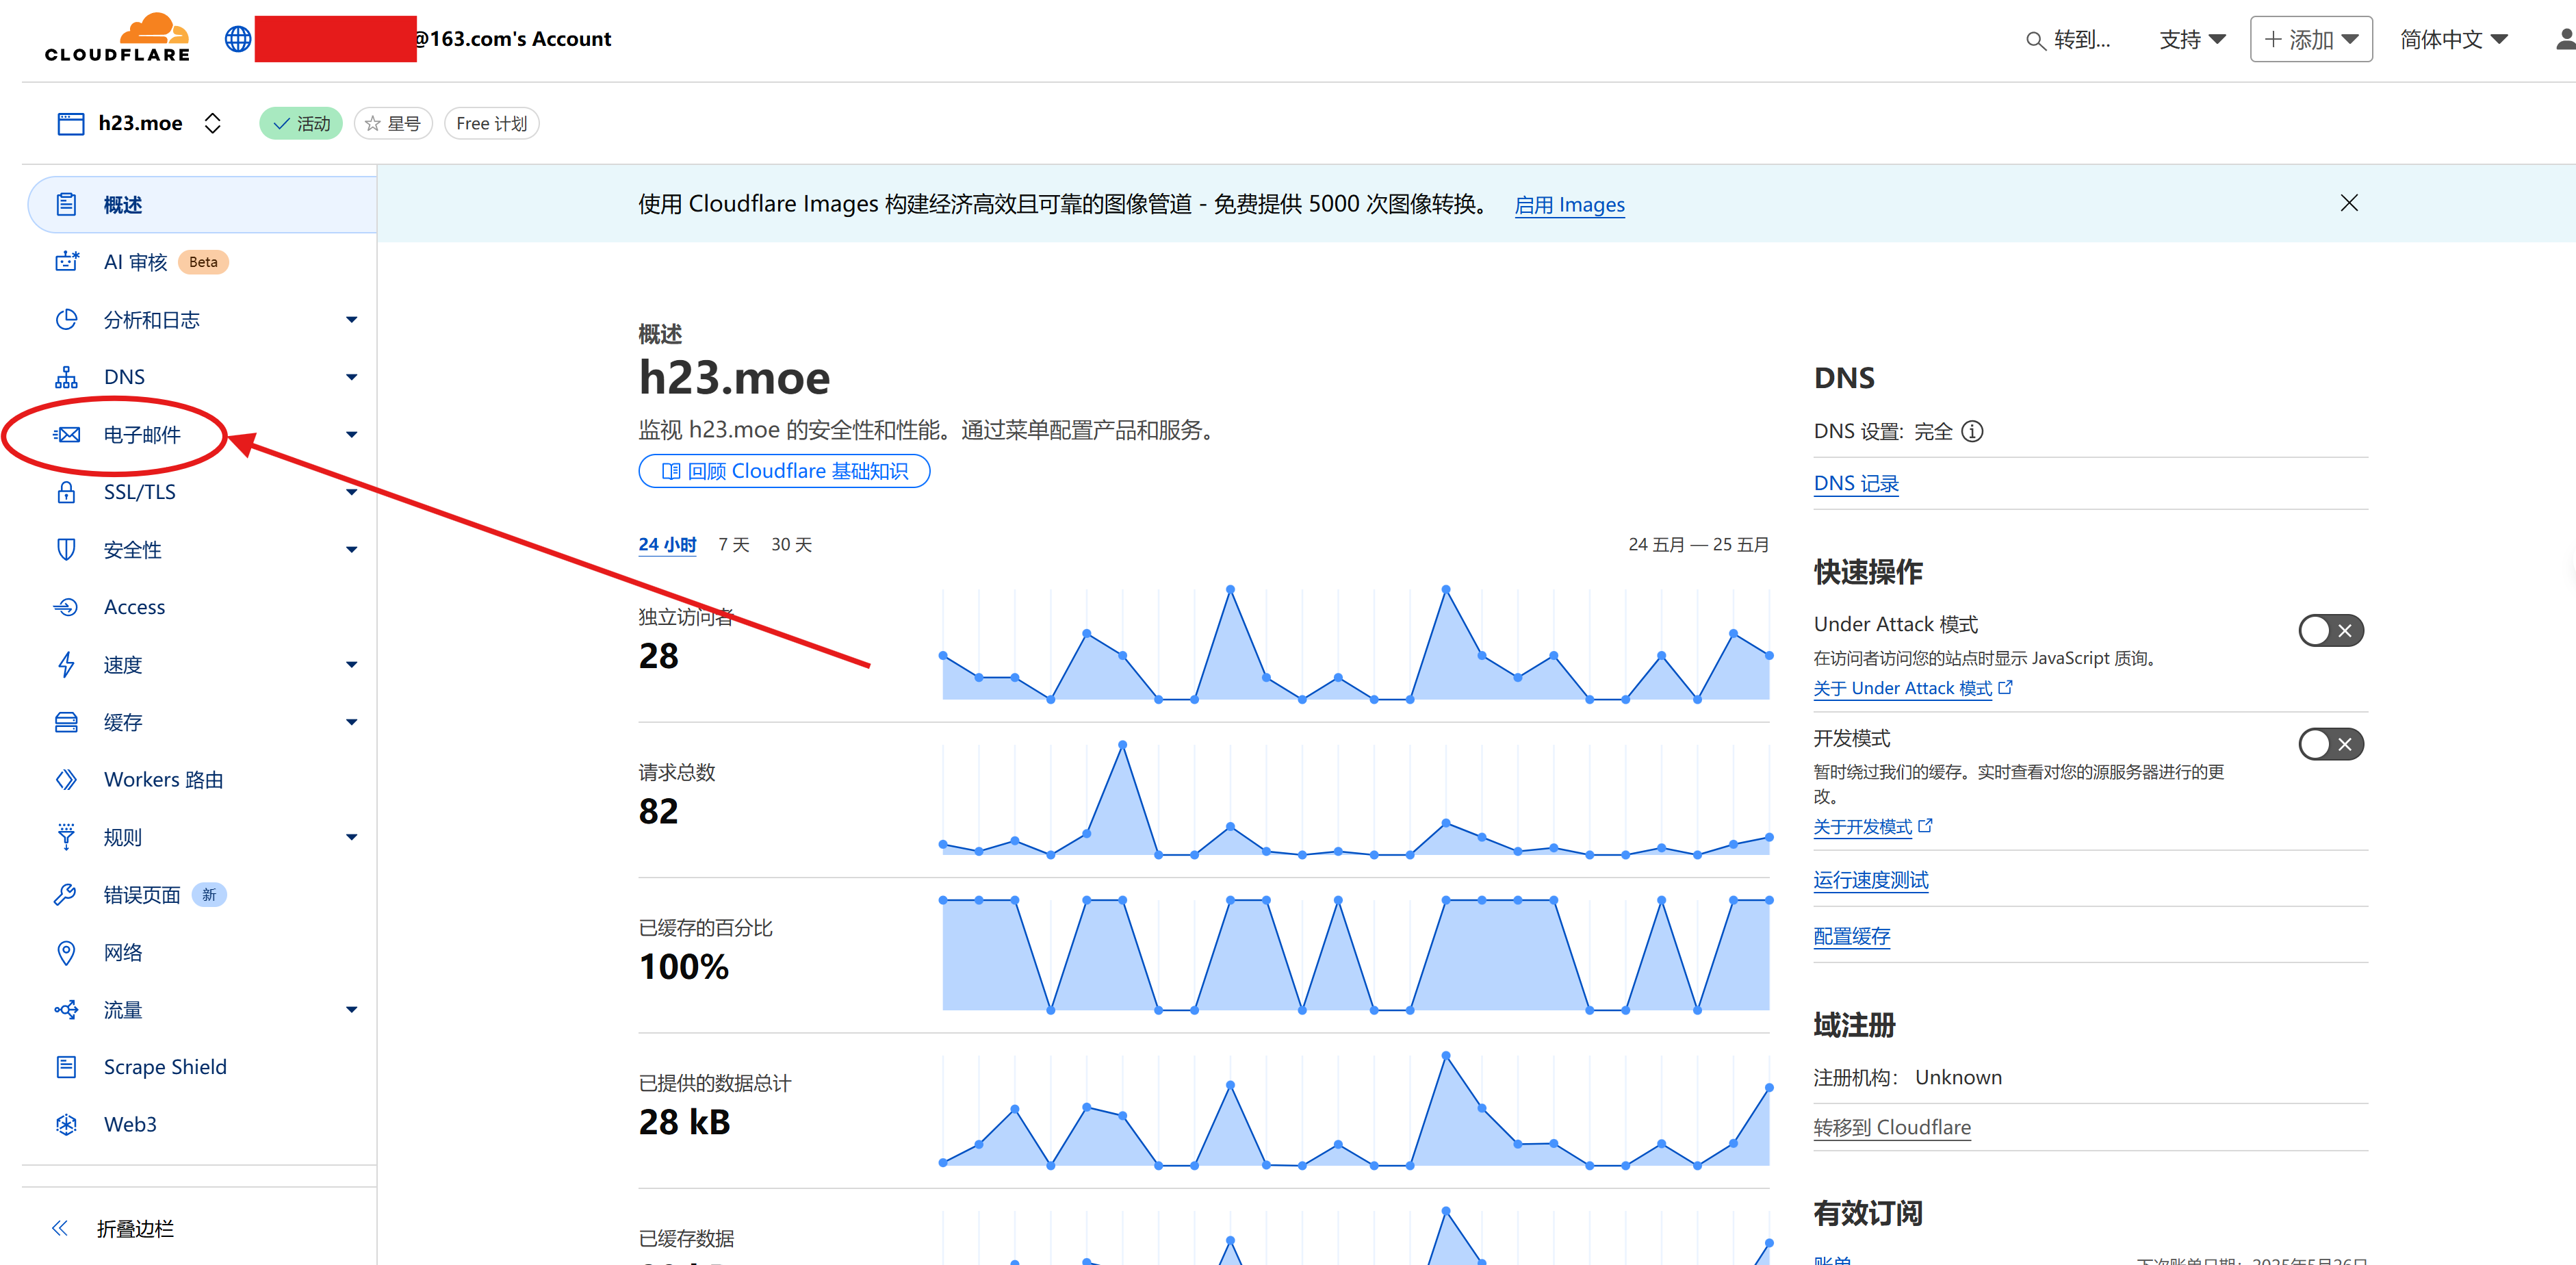
Task: Open the h23.moe domain switcher
Action: click(x=212, y=124)
